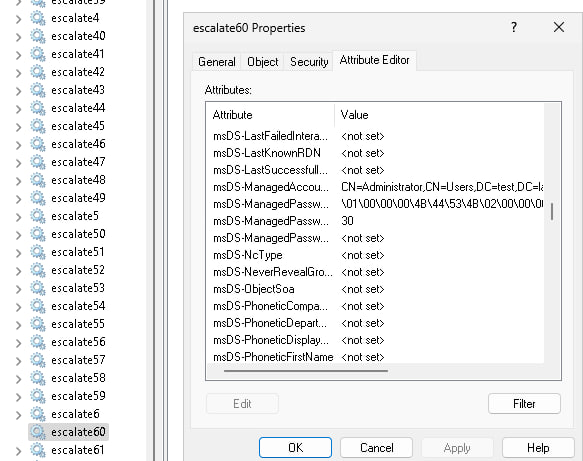Click the attribute list vertical scrollbar thumb
The width and height of the screenshot is (583, 461).
(x=552, y=211)
